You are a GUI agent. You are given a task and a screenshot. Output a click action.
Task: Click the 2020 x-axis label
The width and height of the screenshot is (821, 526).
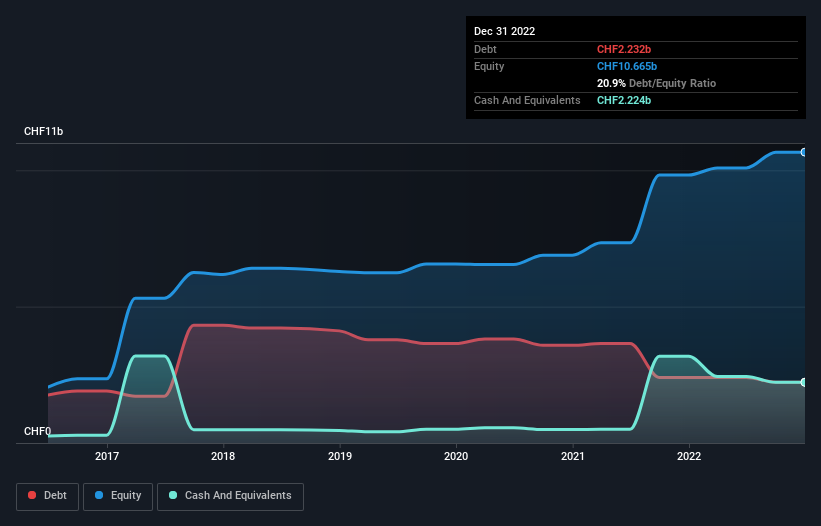pyautogui.click(x=456, y=456)
